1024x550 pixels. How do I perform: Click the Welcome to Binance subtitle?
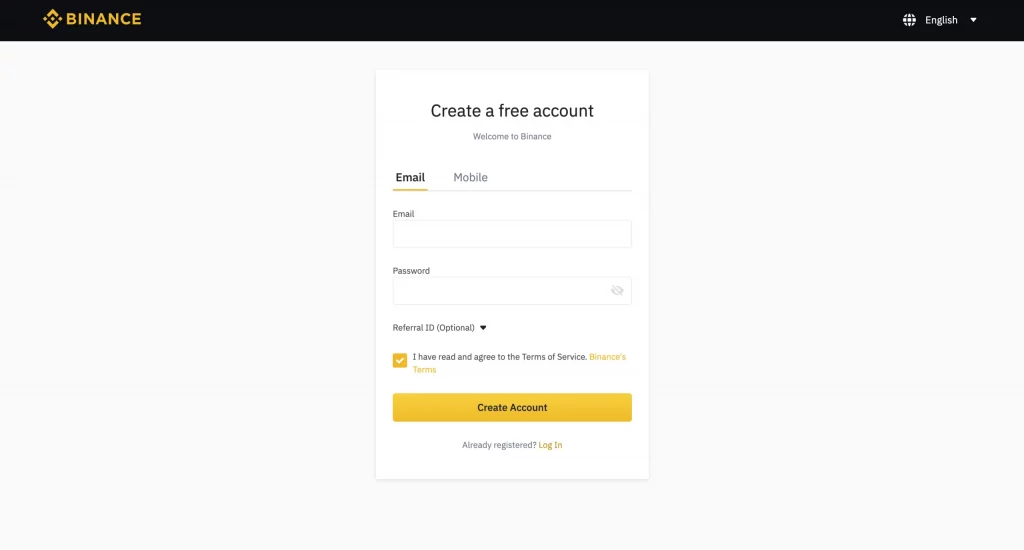tap(512, 137)
